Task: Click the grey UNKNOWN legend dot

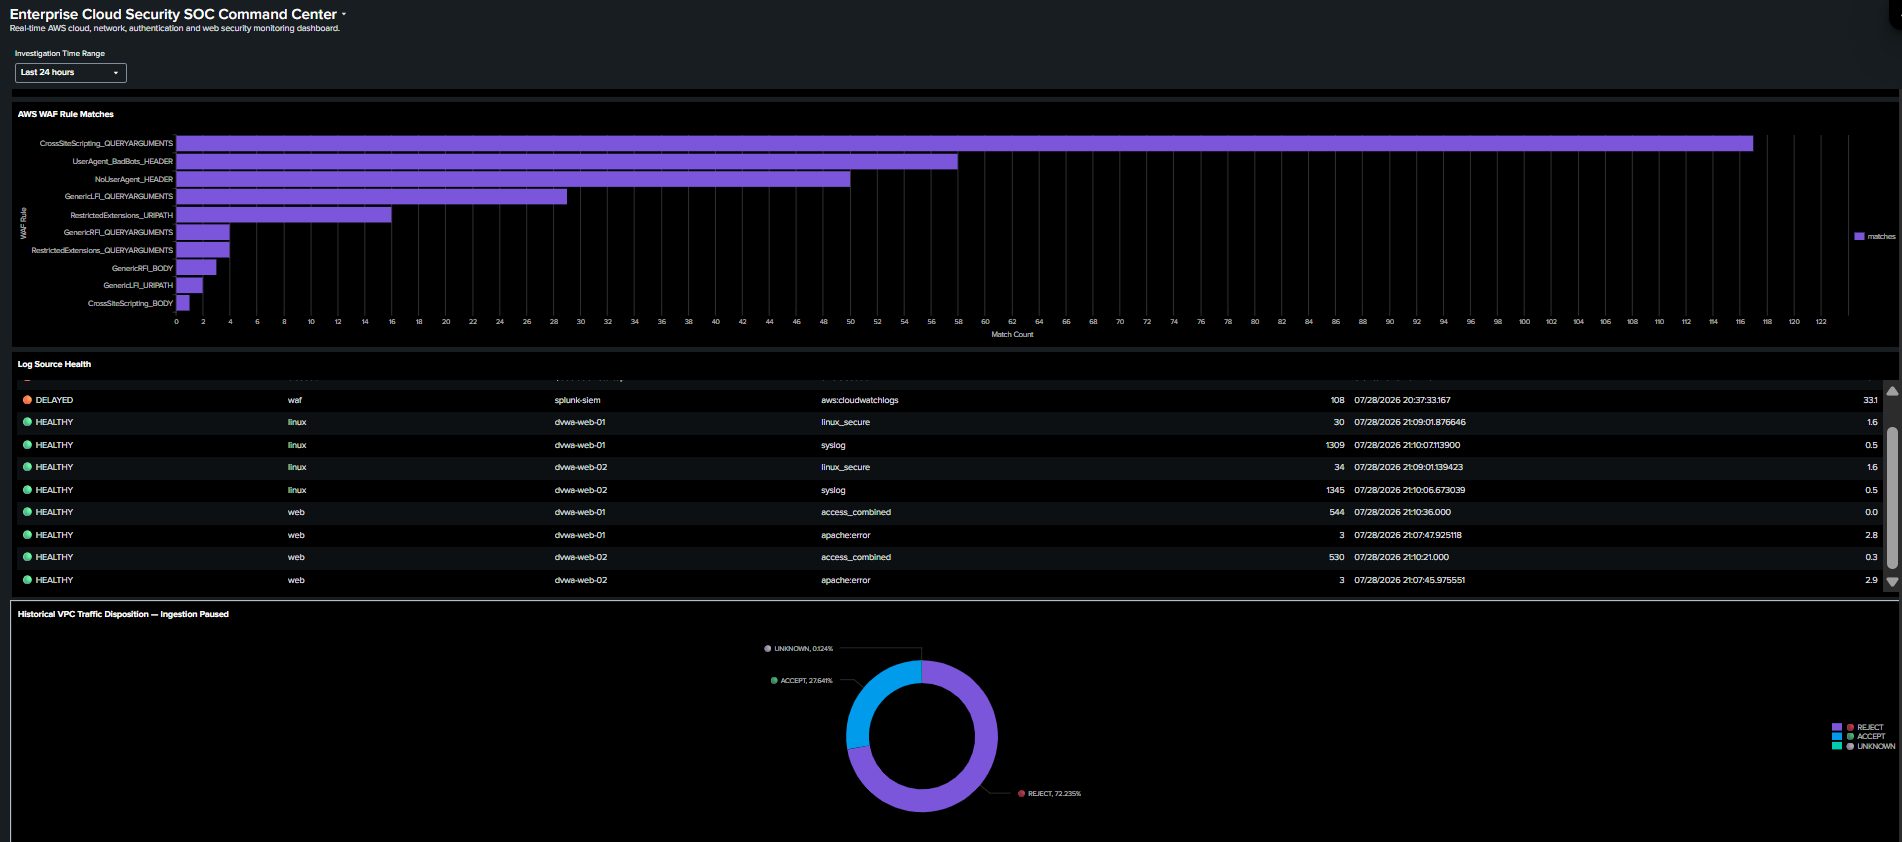Action: pyautogui.click(x=1850, y=746)
